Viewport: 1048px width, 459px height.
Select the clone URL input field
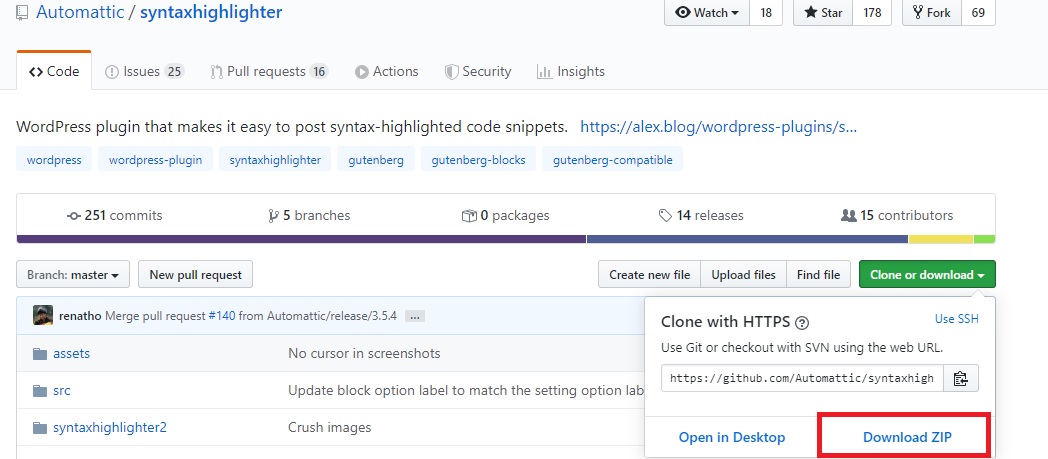point(802,378)
